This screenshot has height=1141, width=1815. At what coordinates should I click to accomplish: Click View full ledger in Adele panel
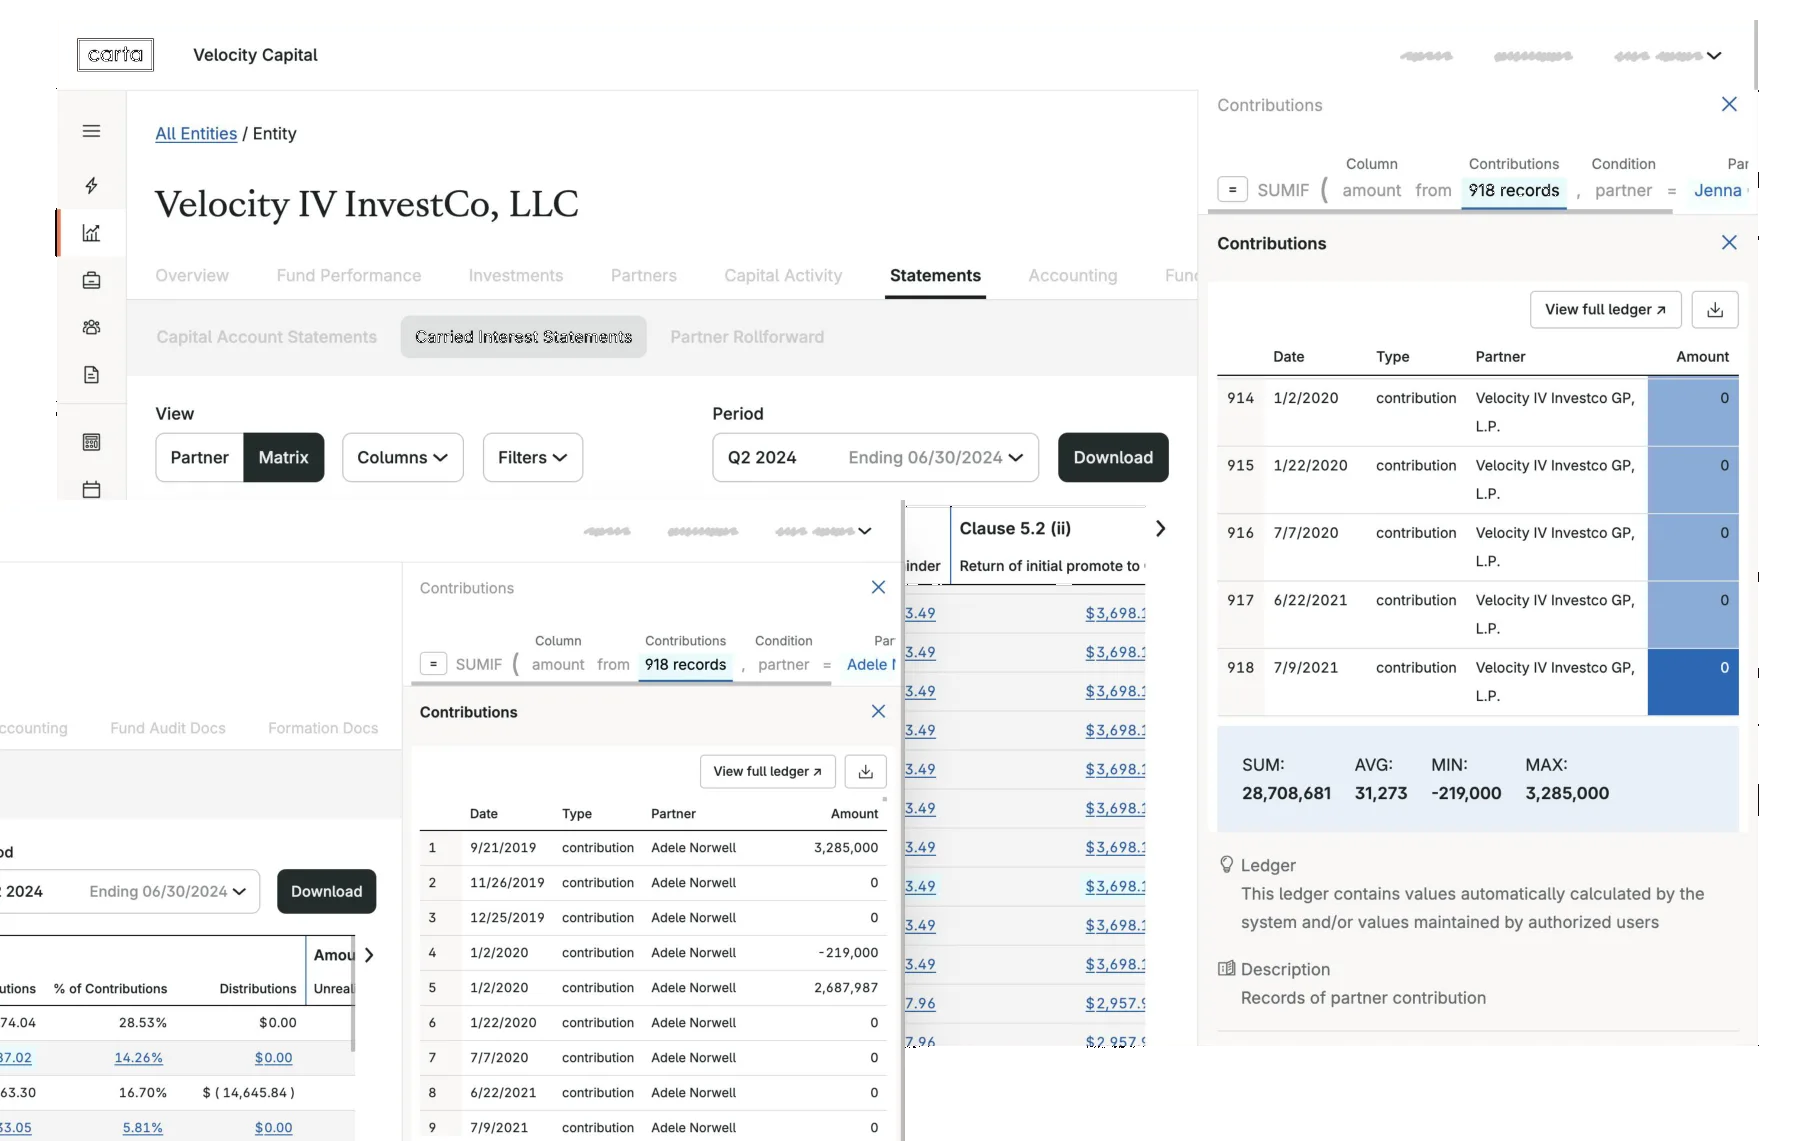tap(768, 771)
